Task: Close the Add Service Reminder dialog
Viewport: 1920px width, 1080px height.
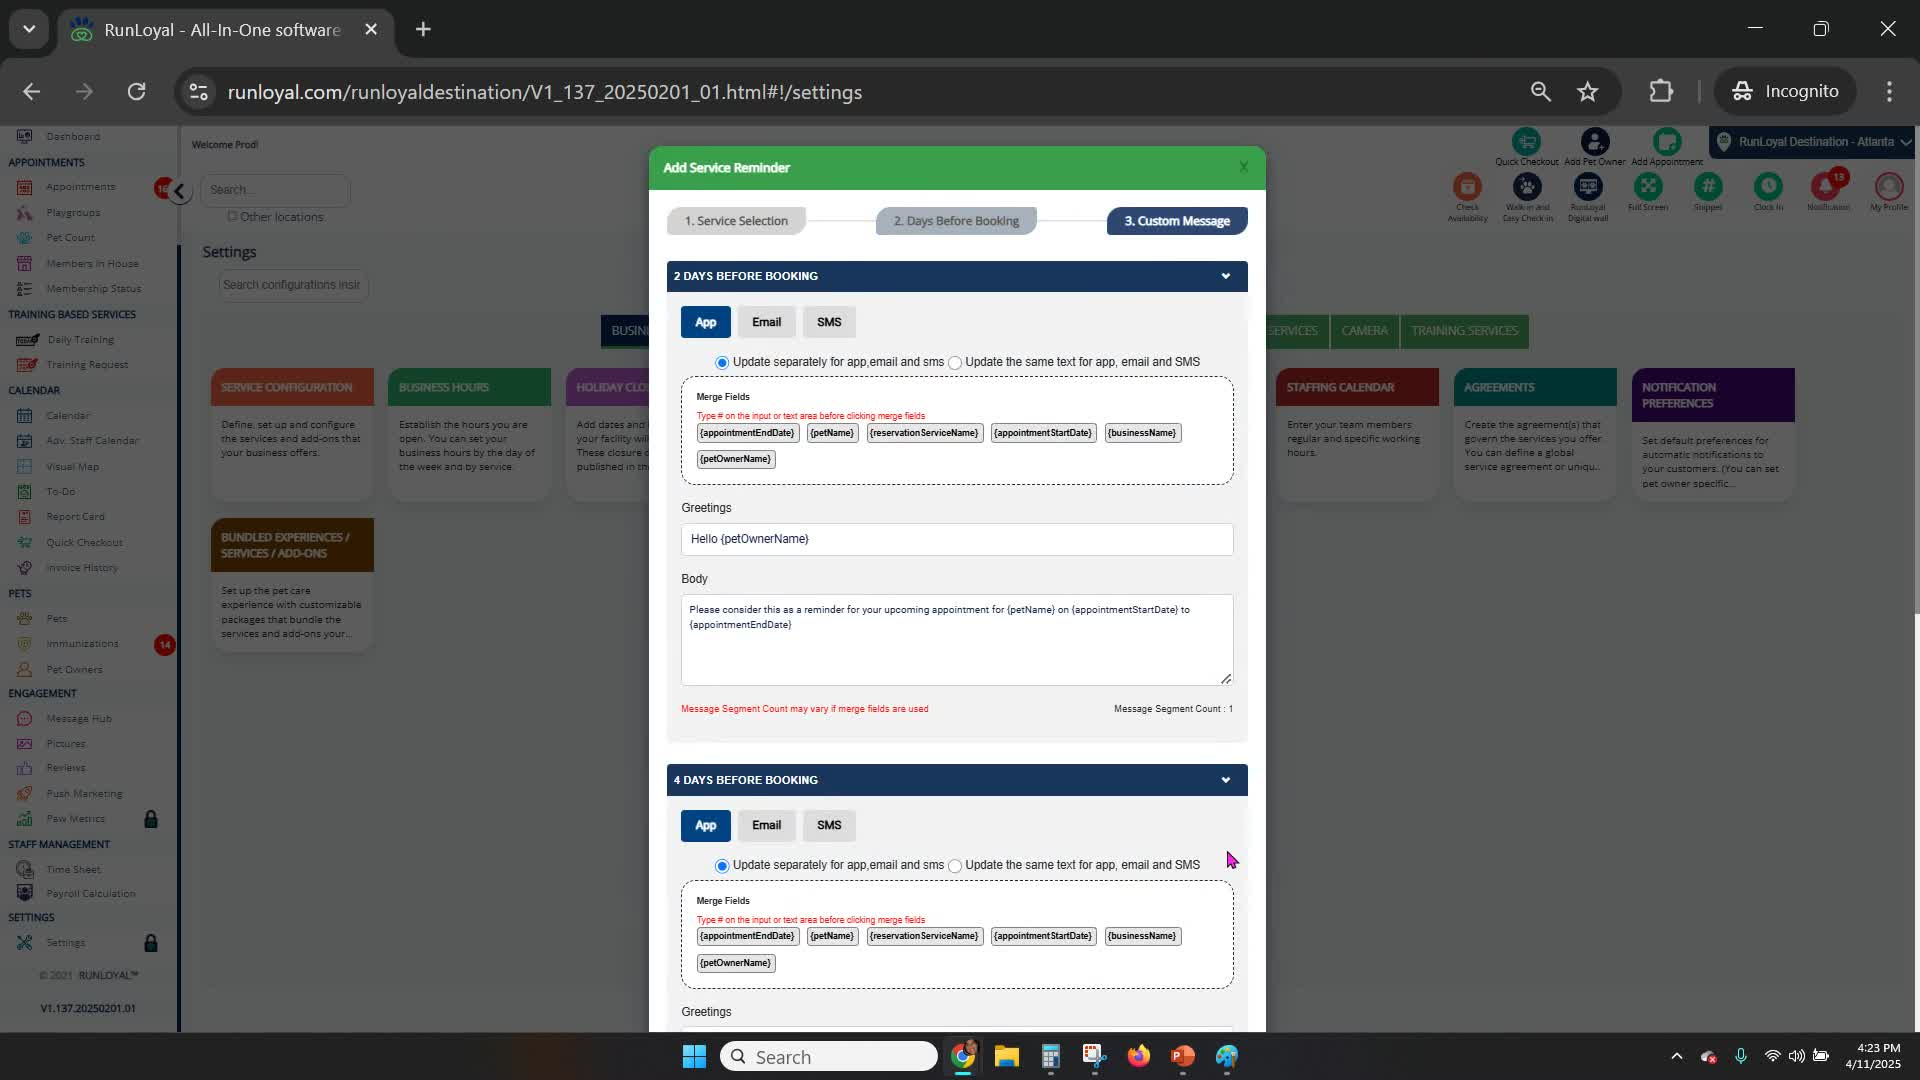Action: (x=1243, y=168)
